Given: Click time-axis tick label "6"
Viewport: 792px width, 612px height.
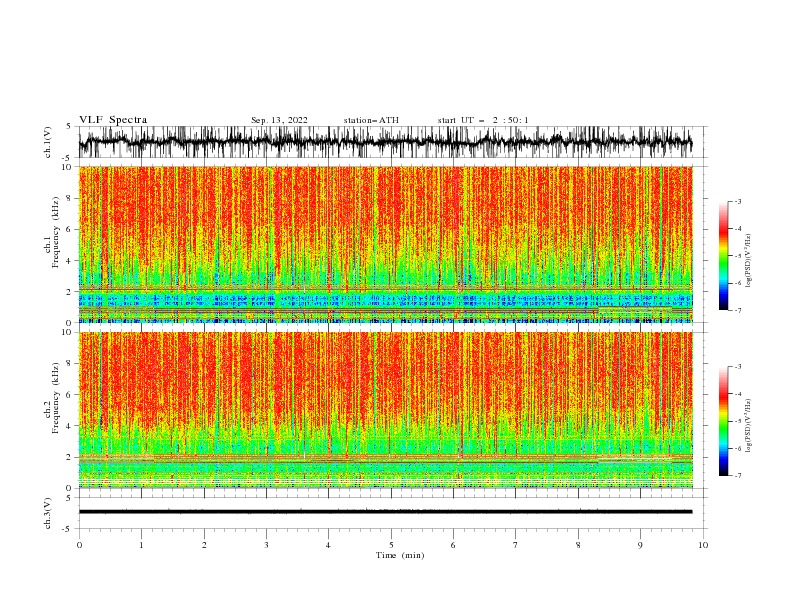Looking at the screenshot, I should click(453, 545).
